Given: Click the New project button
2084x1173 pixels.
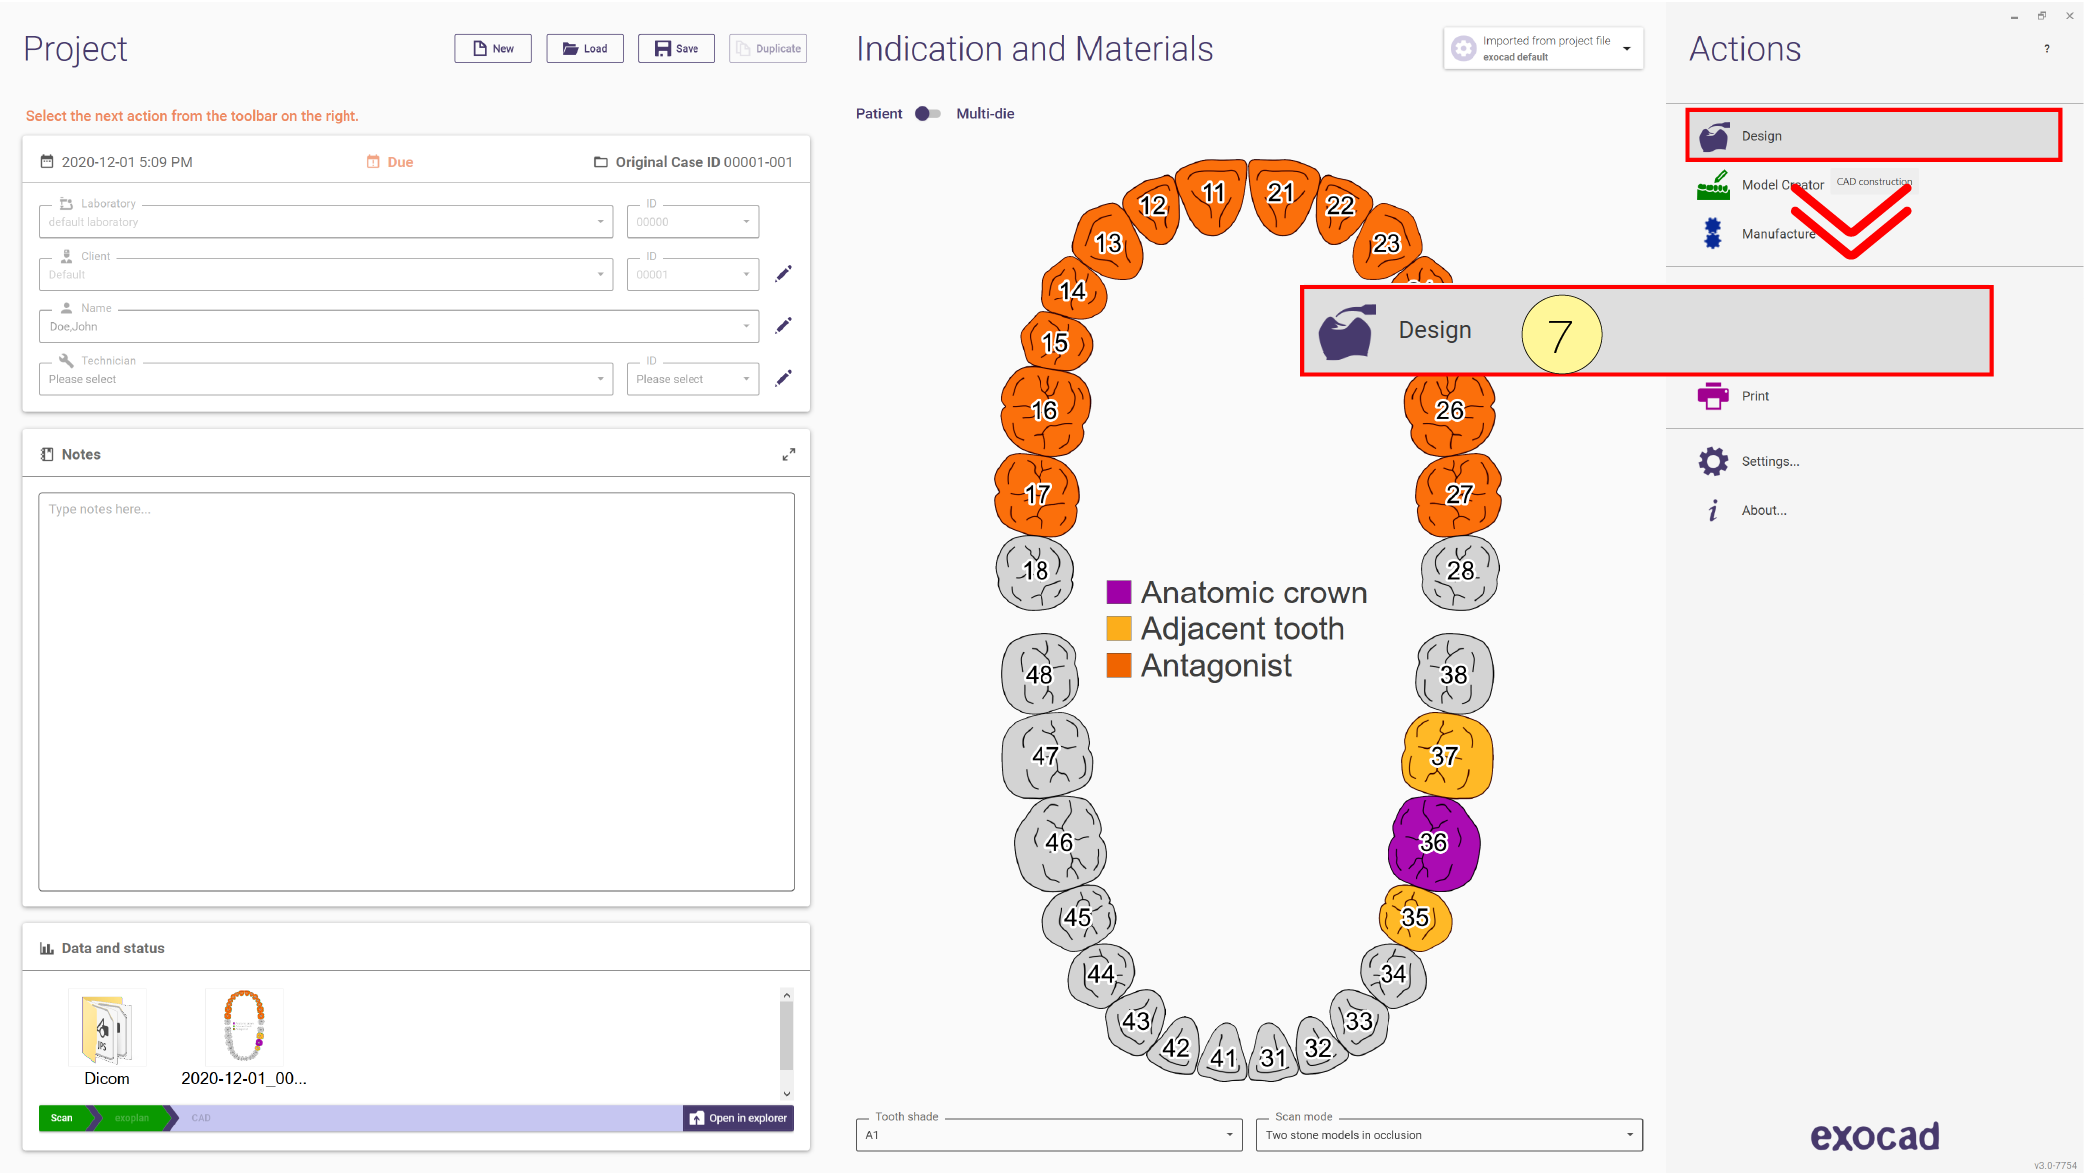Looking at the screenshot, I should 493,48.
